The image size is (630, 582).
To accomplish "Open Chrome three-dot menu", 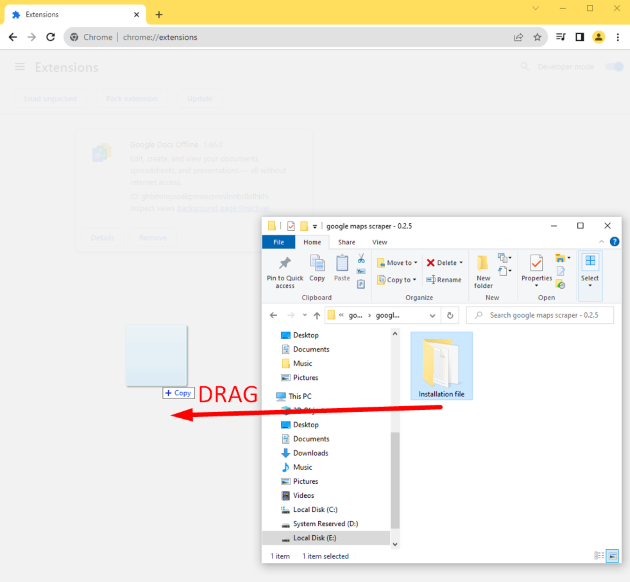I will click(x=618, y=37).
